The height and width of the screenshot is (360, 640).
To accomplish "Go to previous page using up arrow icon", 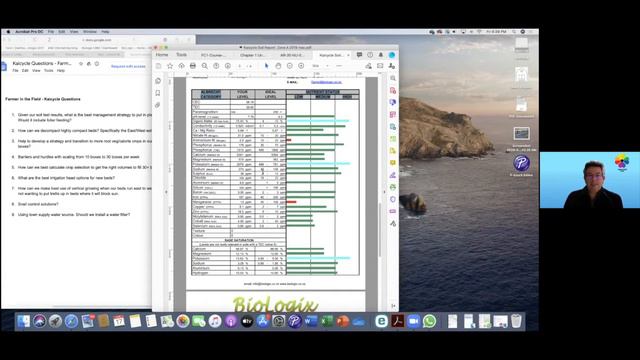I will tap(216, 66).
